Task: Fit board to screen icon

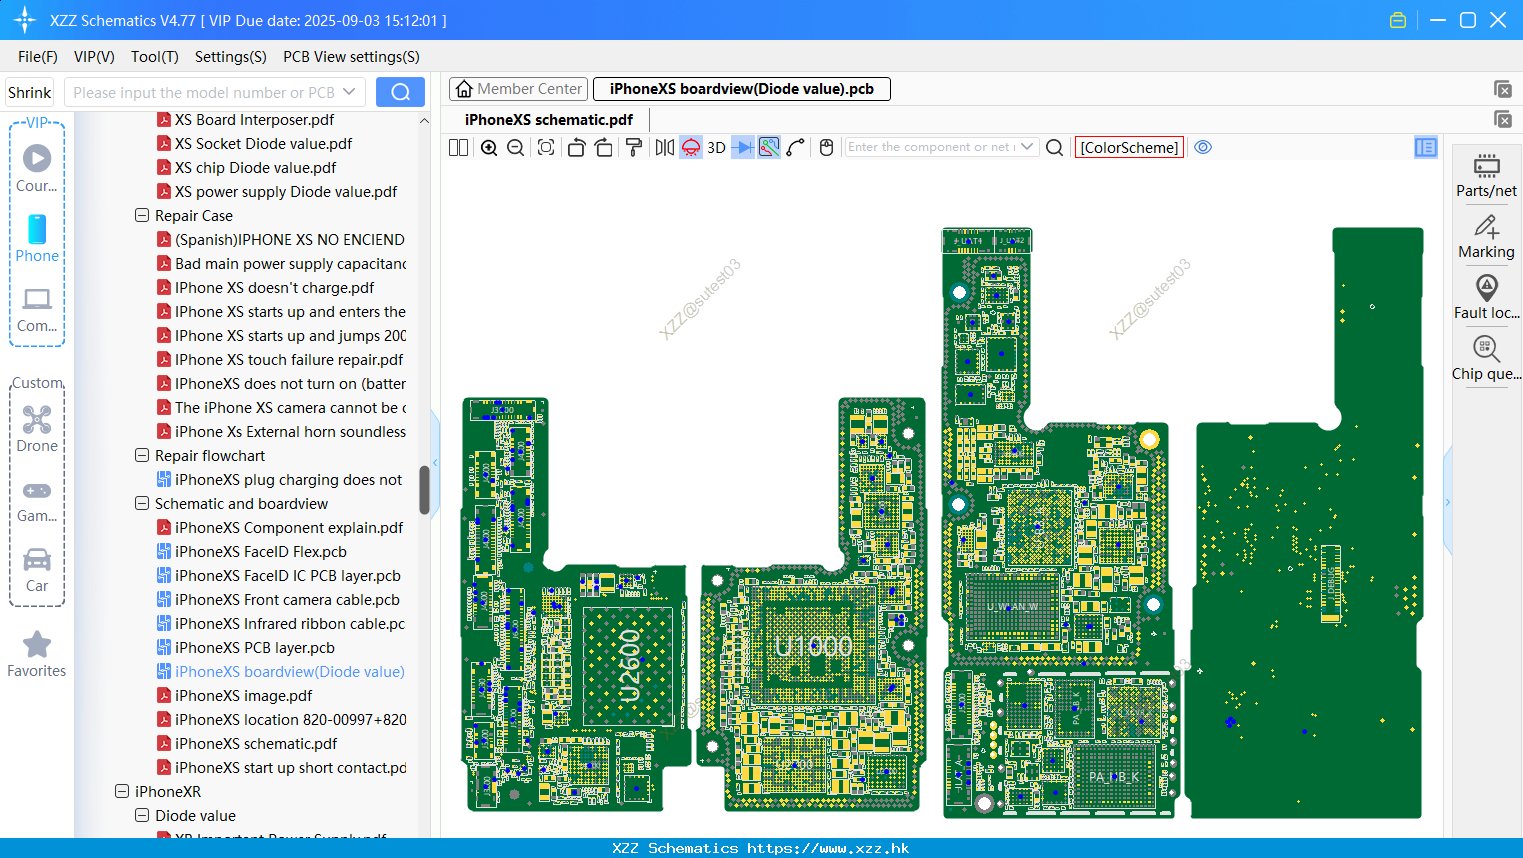Action: (546, 147)
